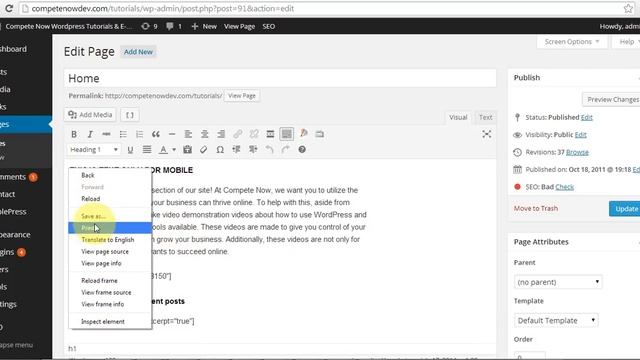
Task: Decrease indent of paragraph
Action: pos(236,150)
